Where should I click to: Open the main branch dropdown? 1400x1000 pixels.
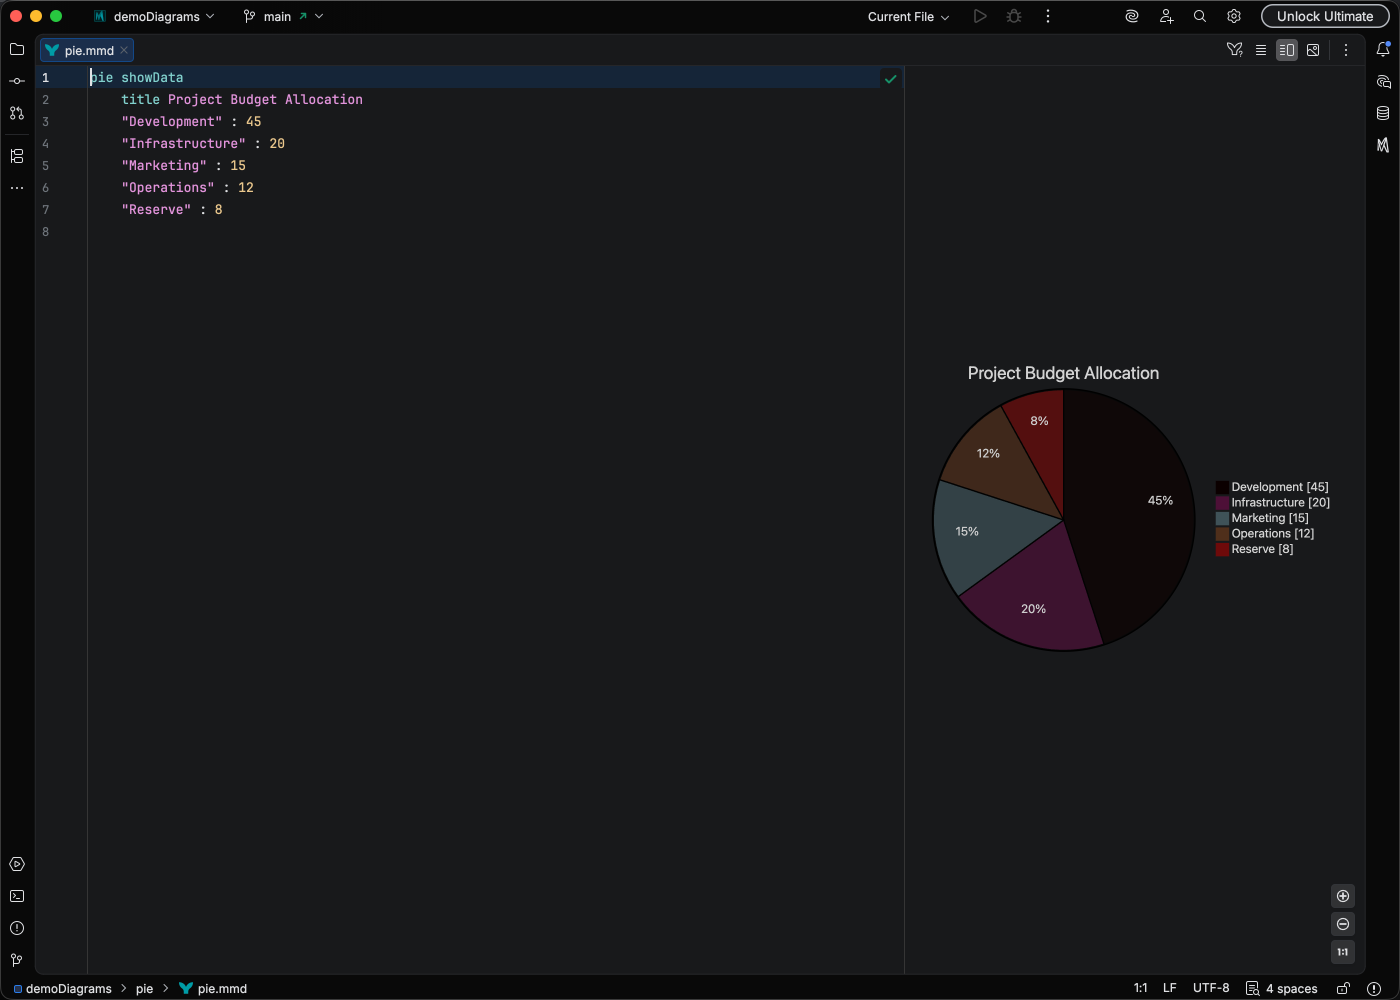[x=283, y=17]
